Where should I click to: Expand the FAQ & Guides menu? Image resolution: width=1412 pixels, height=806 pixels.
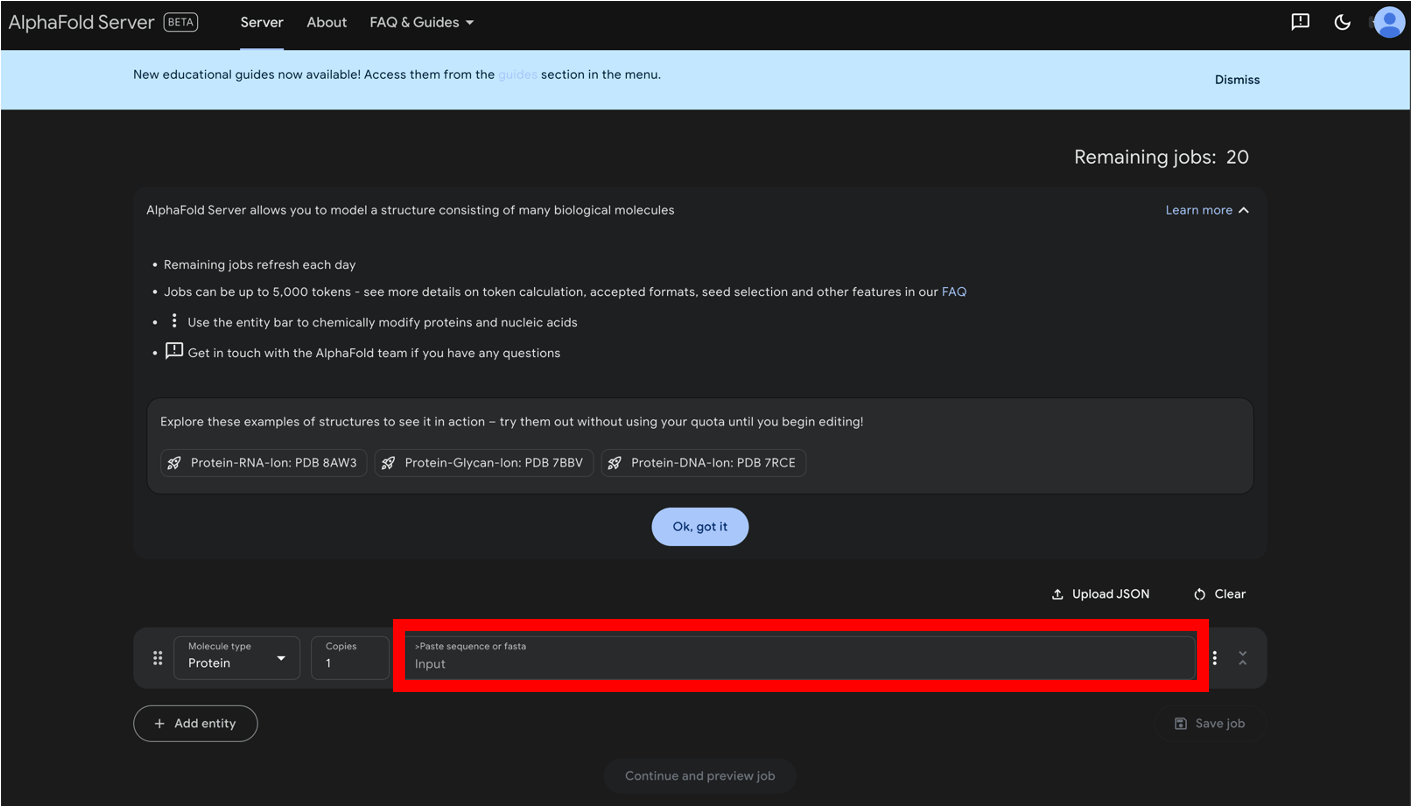(x=421, y=22)
